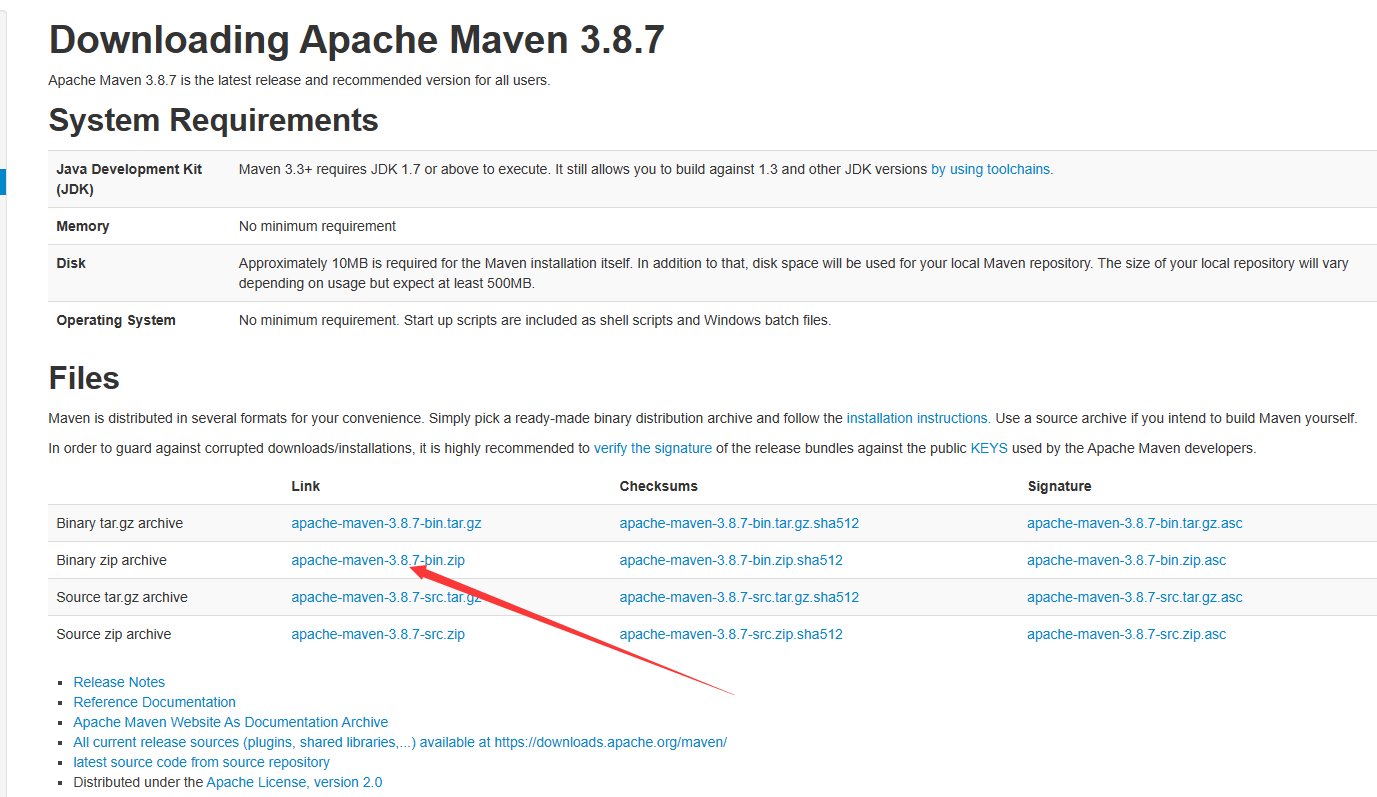Click the 'Downloading Apache Maven 3.8.7' heading

click(356, 41)
